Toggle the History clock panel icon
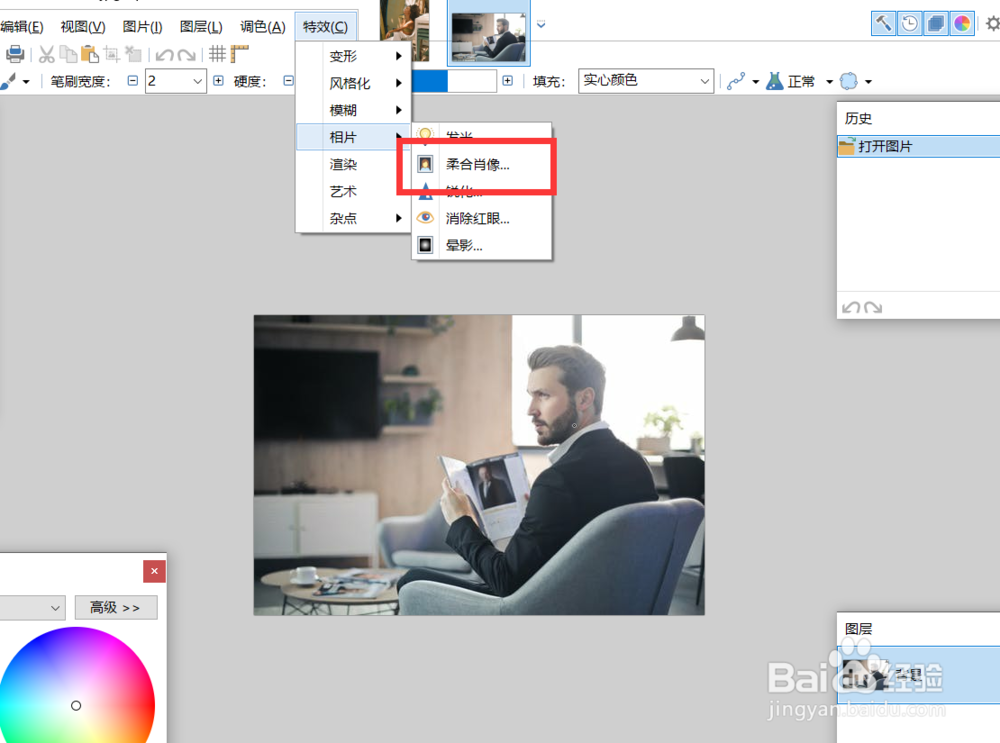 pyautogui.click(x=909, y=23)
